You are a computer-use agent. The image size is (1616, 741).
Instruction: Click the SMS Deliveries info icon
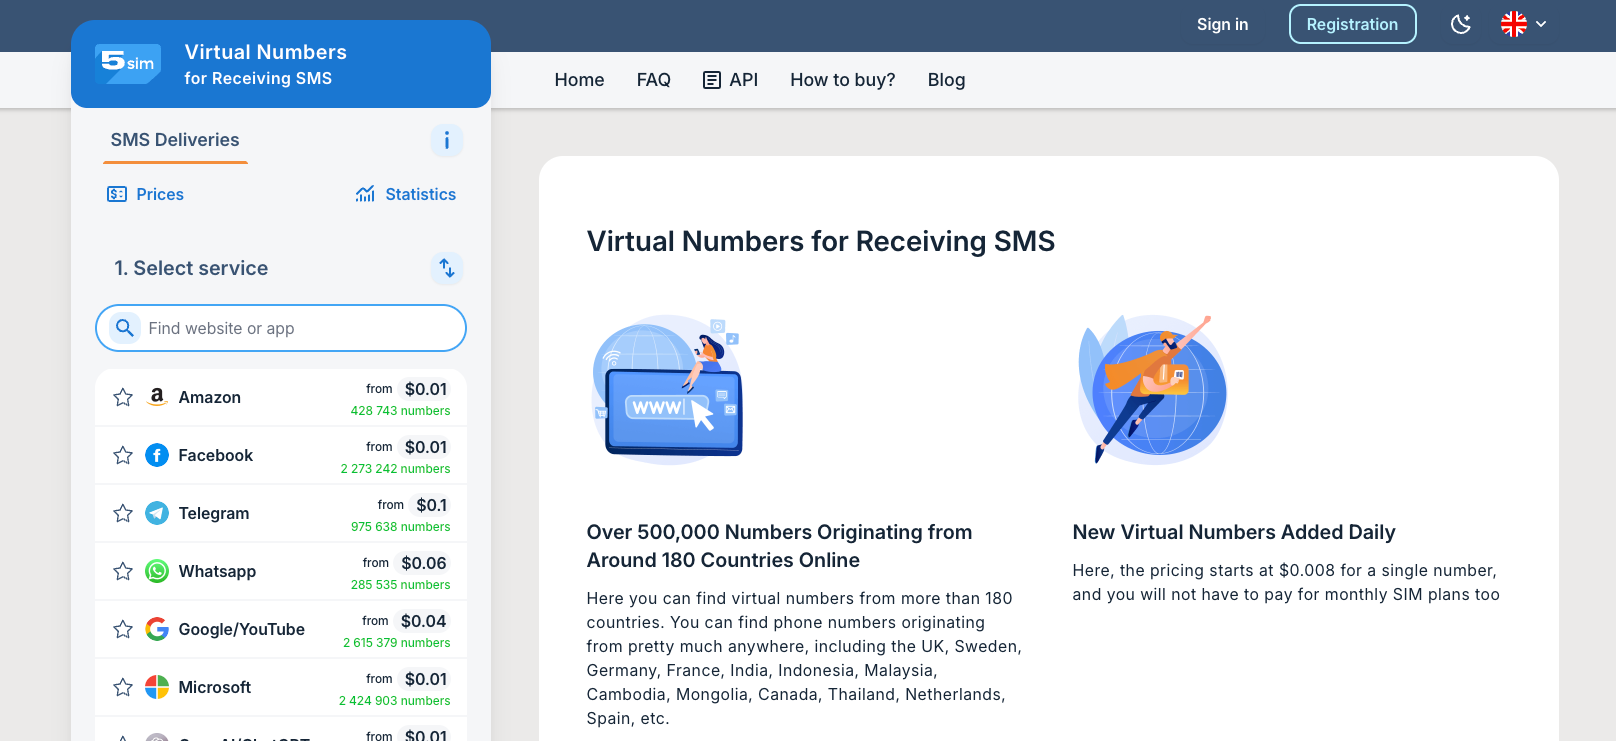tap(447, 140)
